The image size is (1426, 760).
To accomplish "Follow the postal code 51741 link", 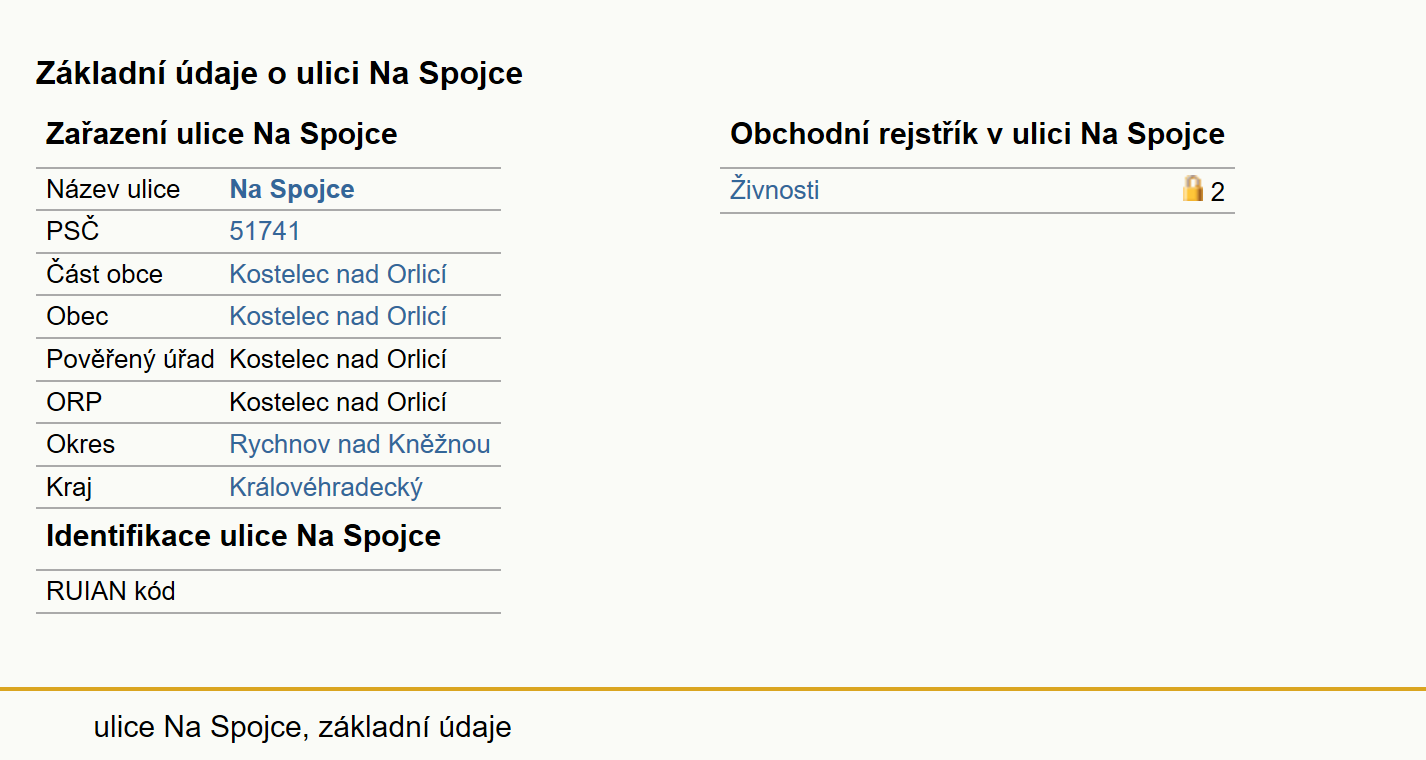I will [x=265, y=232].
